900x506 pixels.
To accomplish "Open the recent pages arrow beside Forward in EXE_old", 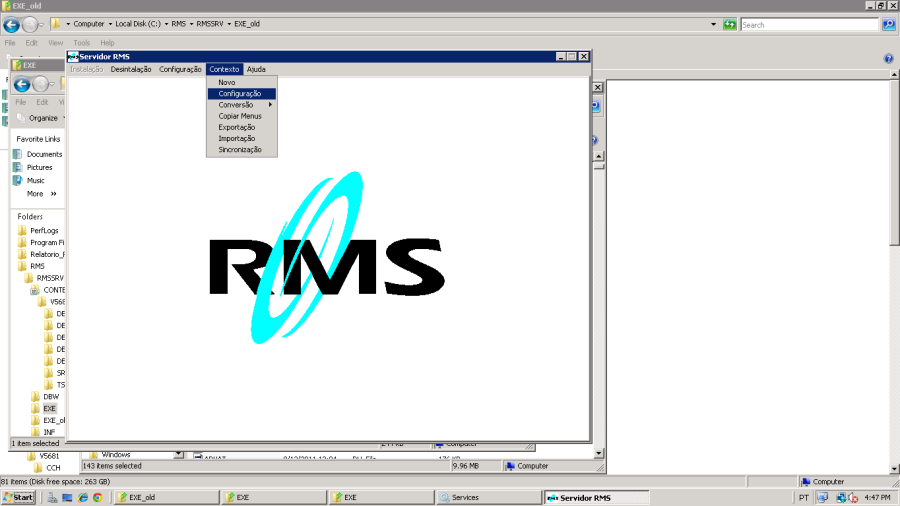I will point(41,25).
